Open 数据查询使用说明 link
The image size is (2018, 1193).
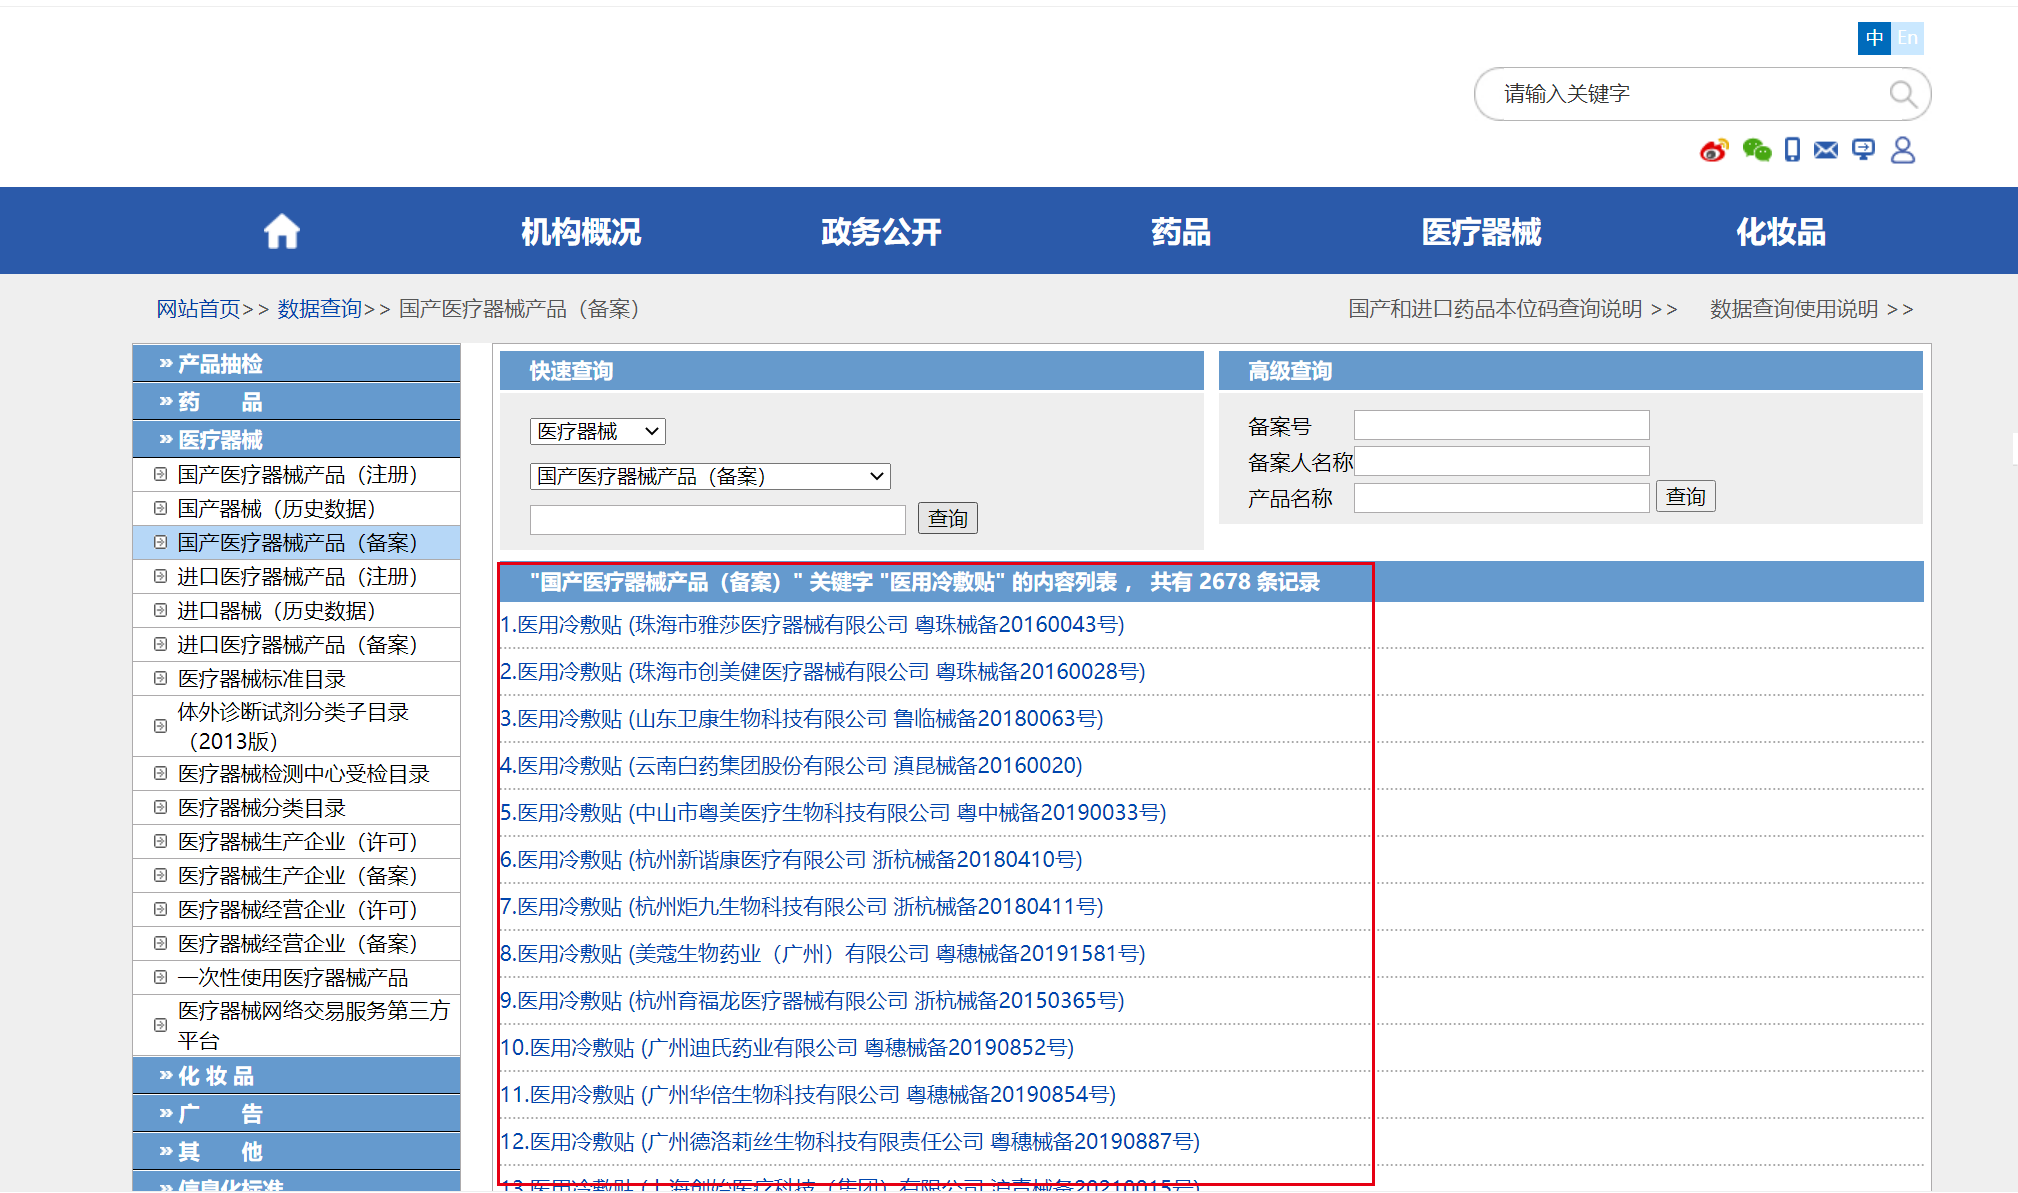[x=1811, y=309]
